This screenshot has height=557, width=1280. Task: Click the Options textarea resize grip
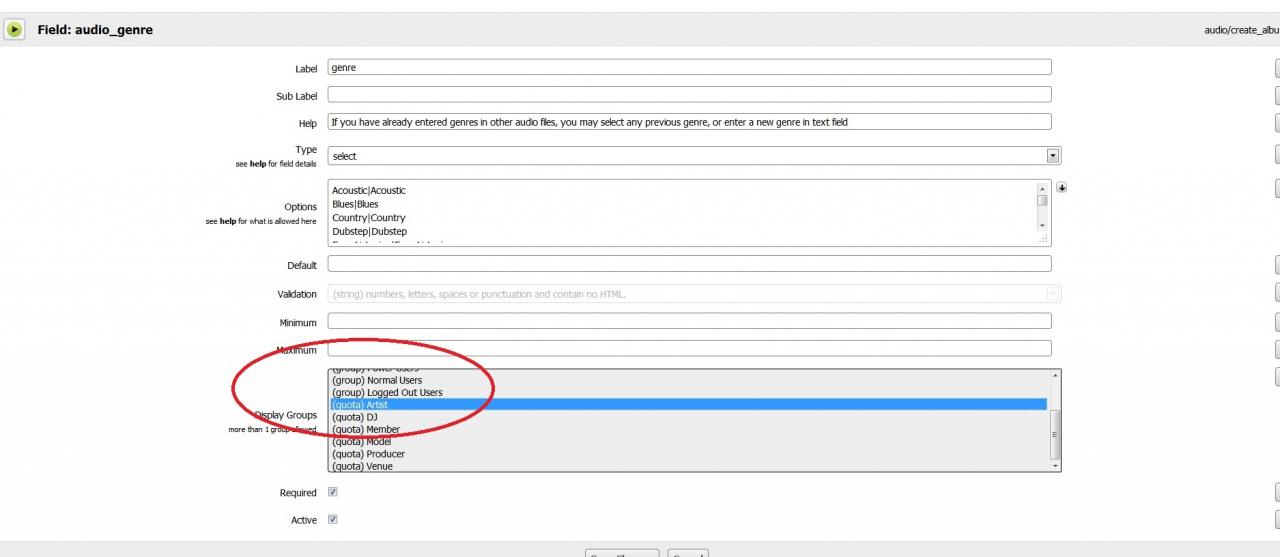pyautogui.click(x=1043, y=238)
